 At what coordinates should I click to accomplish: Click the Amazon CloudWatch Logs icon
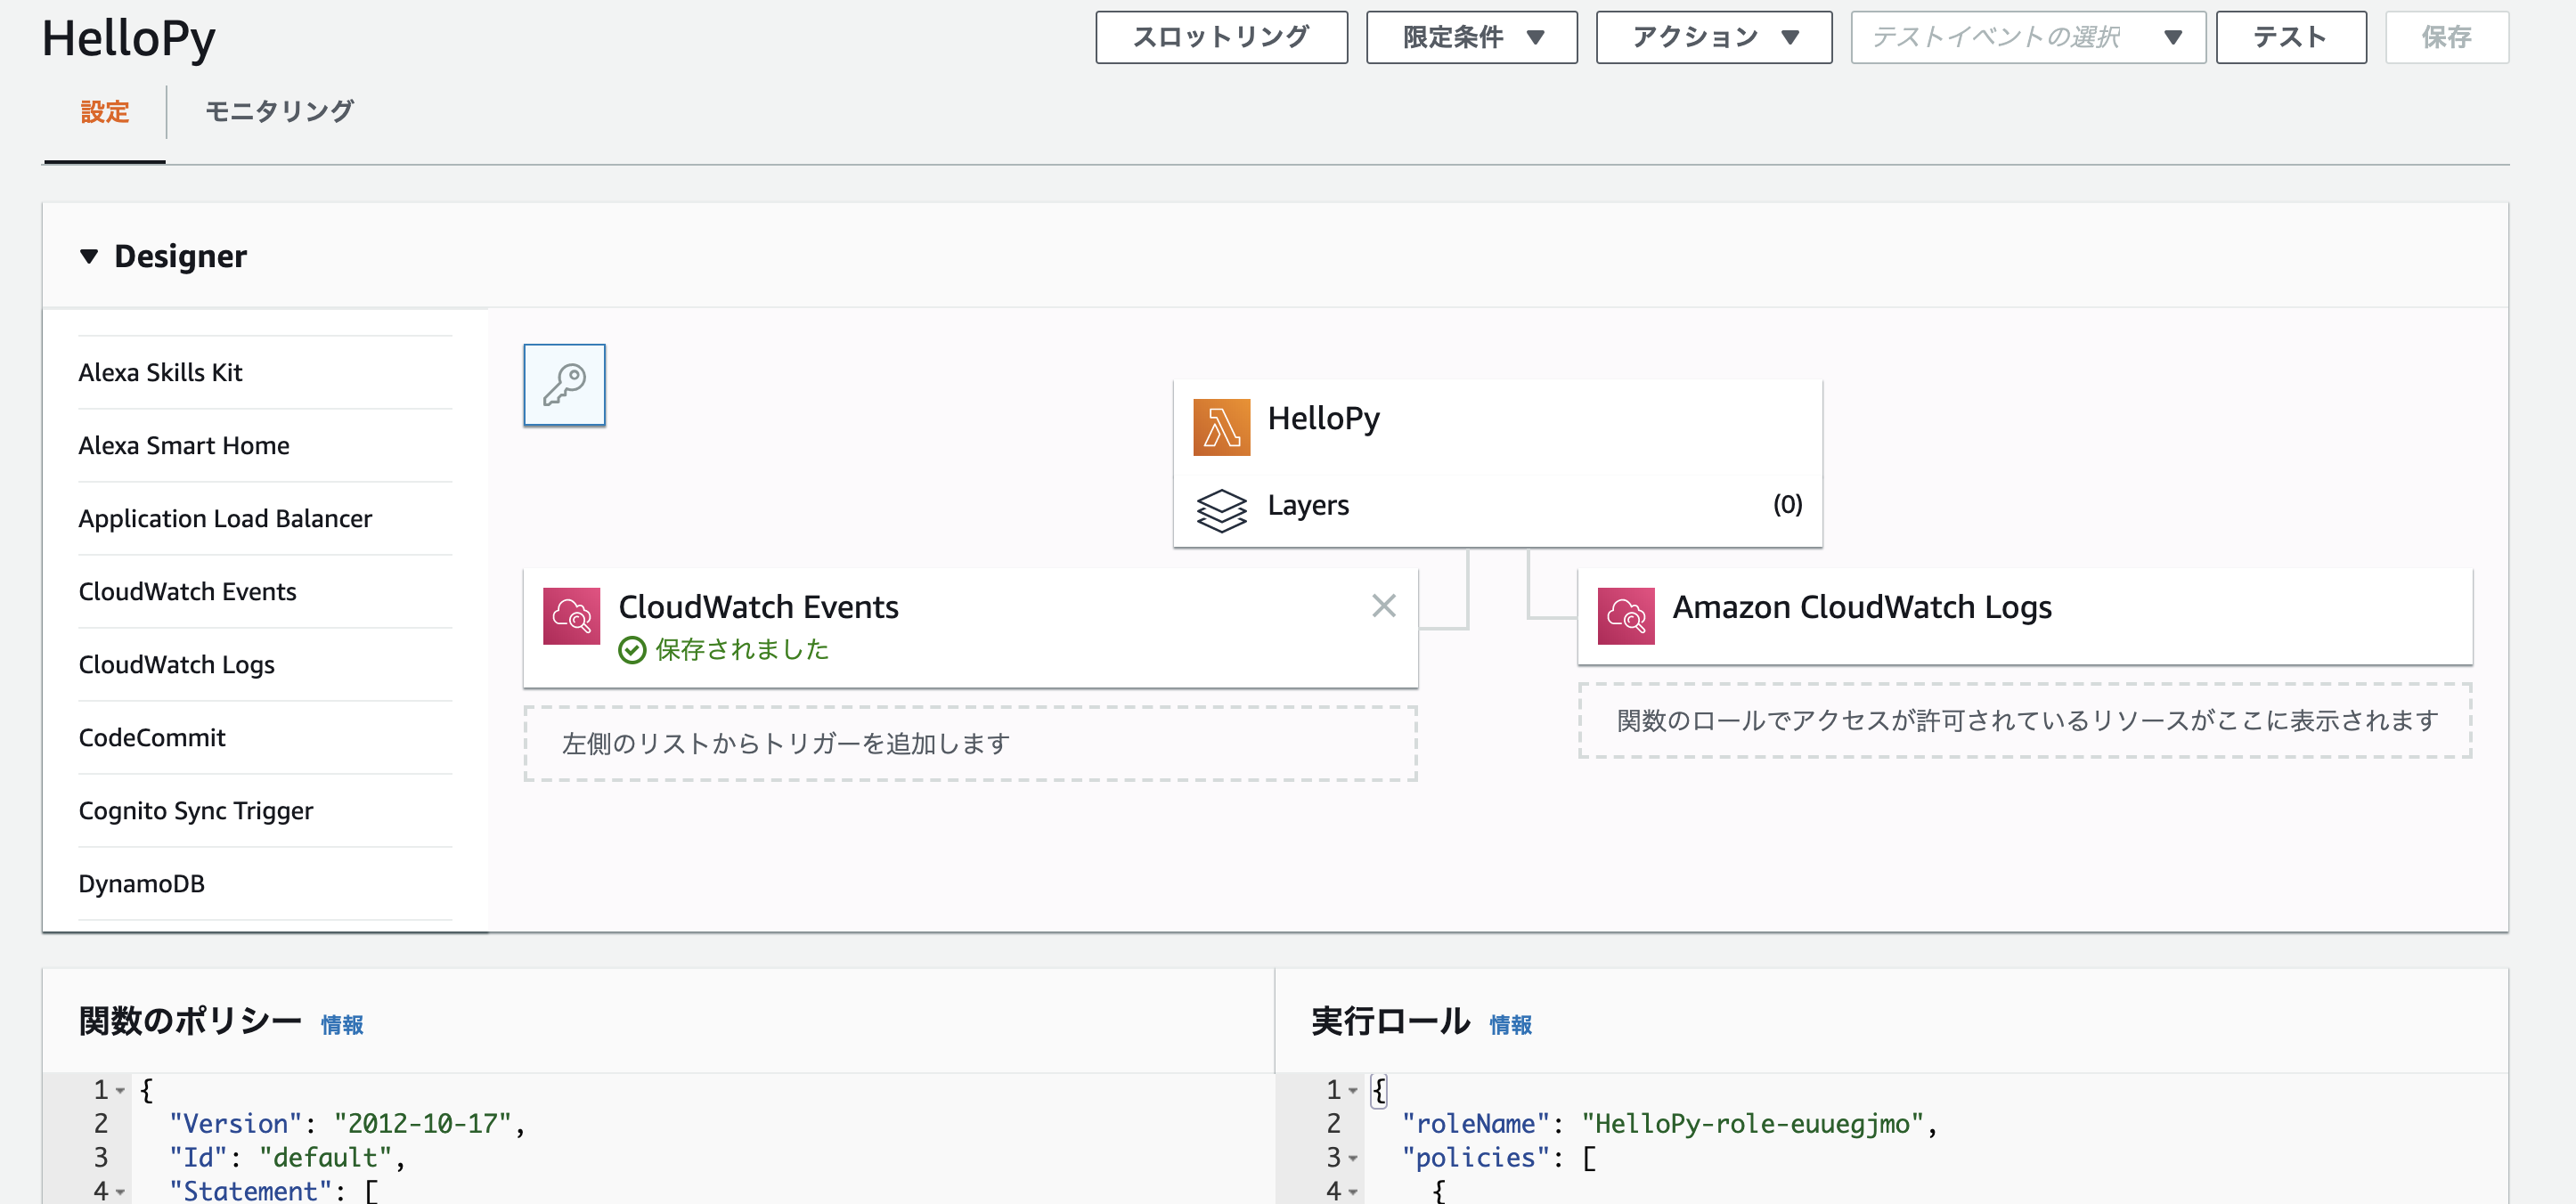pos(1626,616)
